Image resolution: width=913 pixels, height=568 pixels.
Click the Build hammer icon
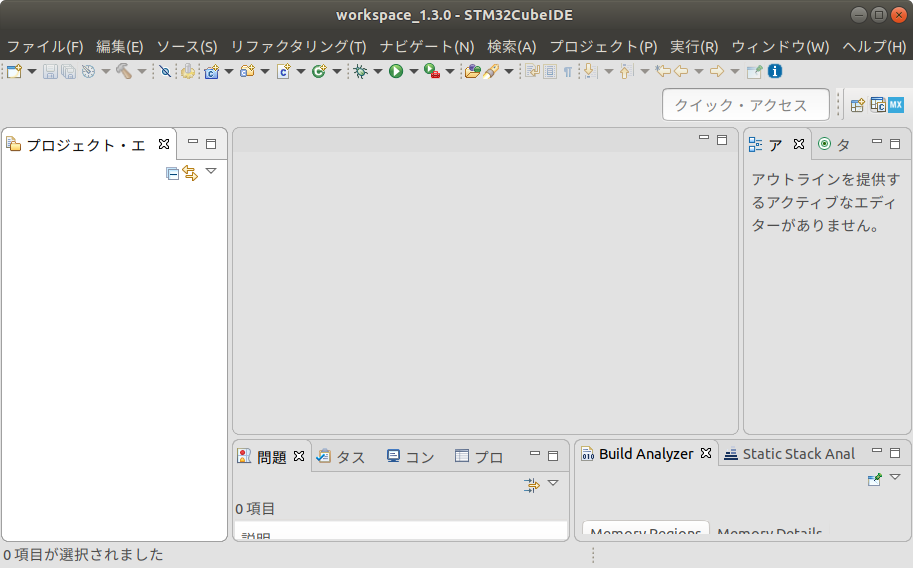click(123, 72)
